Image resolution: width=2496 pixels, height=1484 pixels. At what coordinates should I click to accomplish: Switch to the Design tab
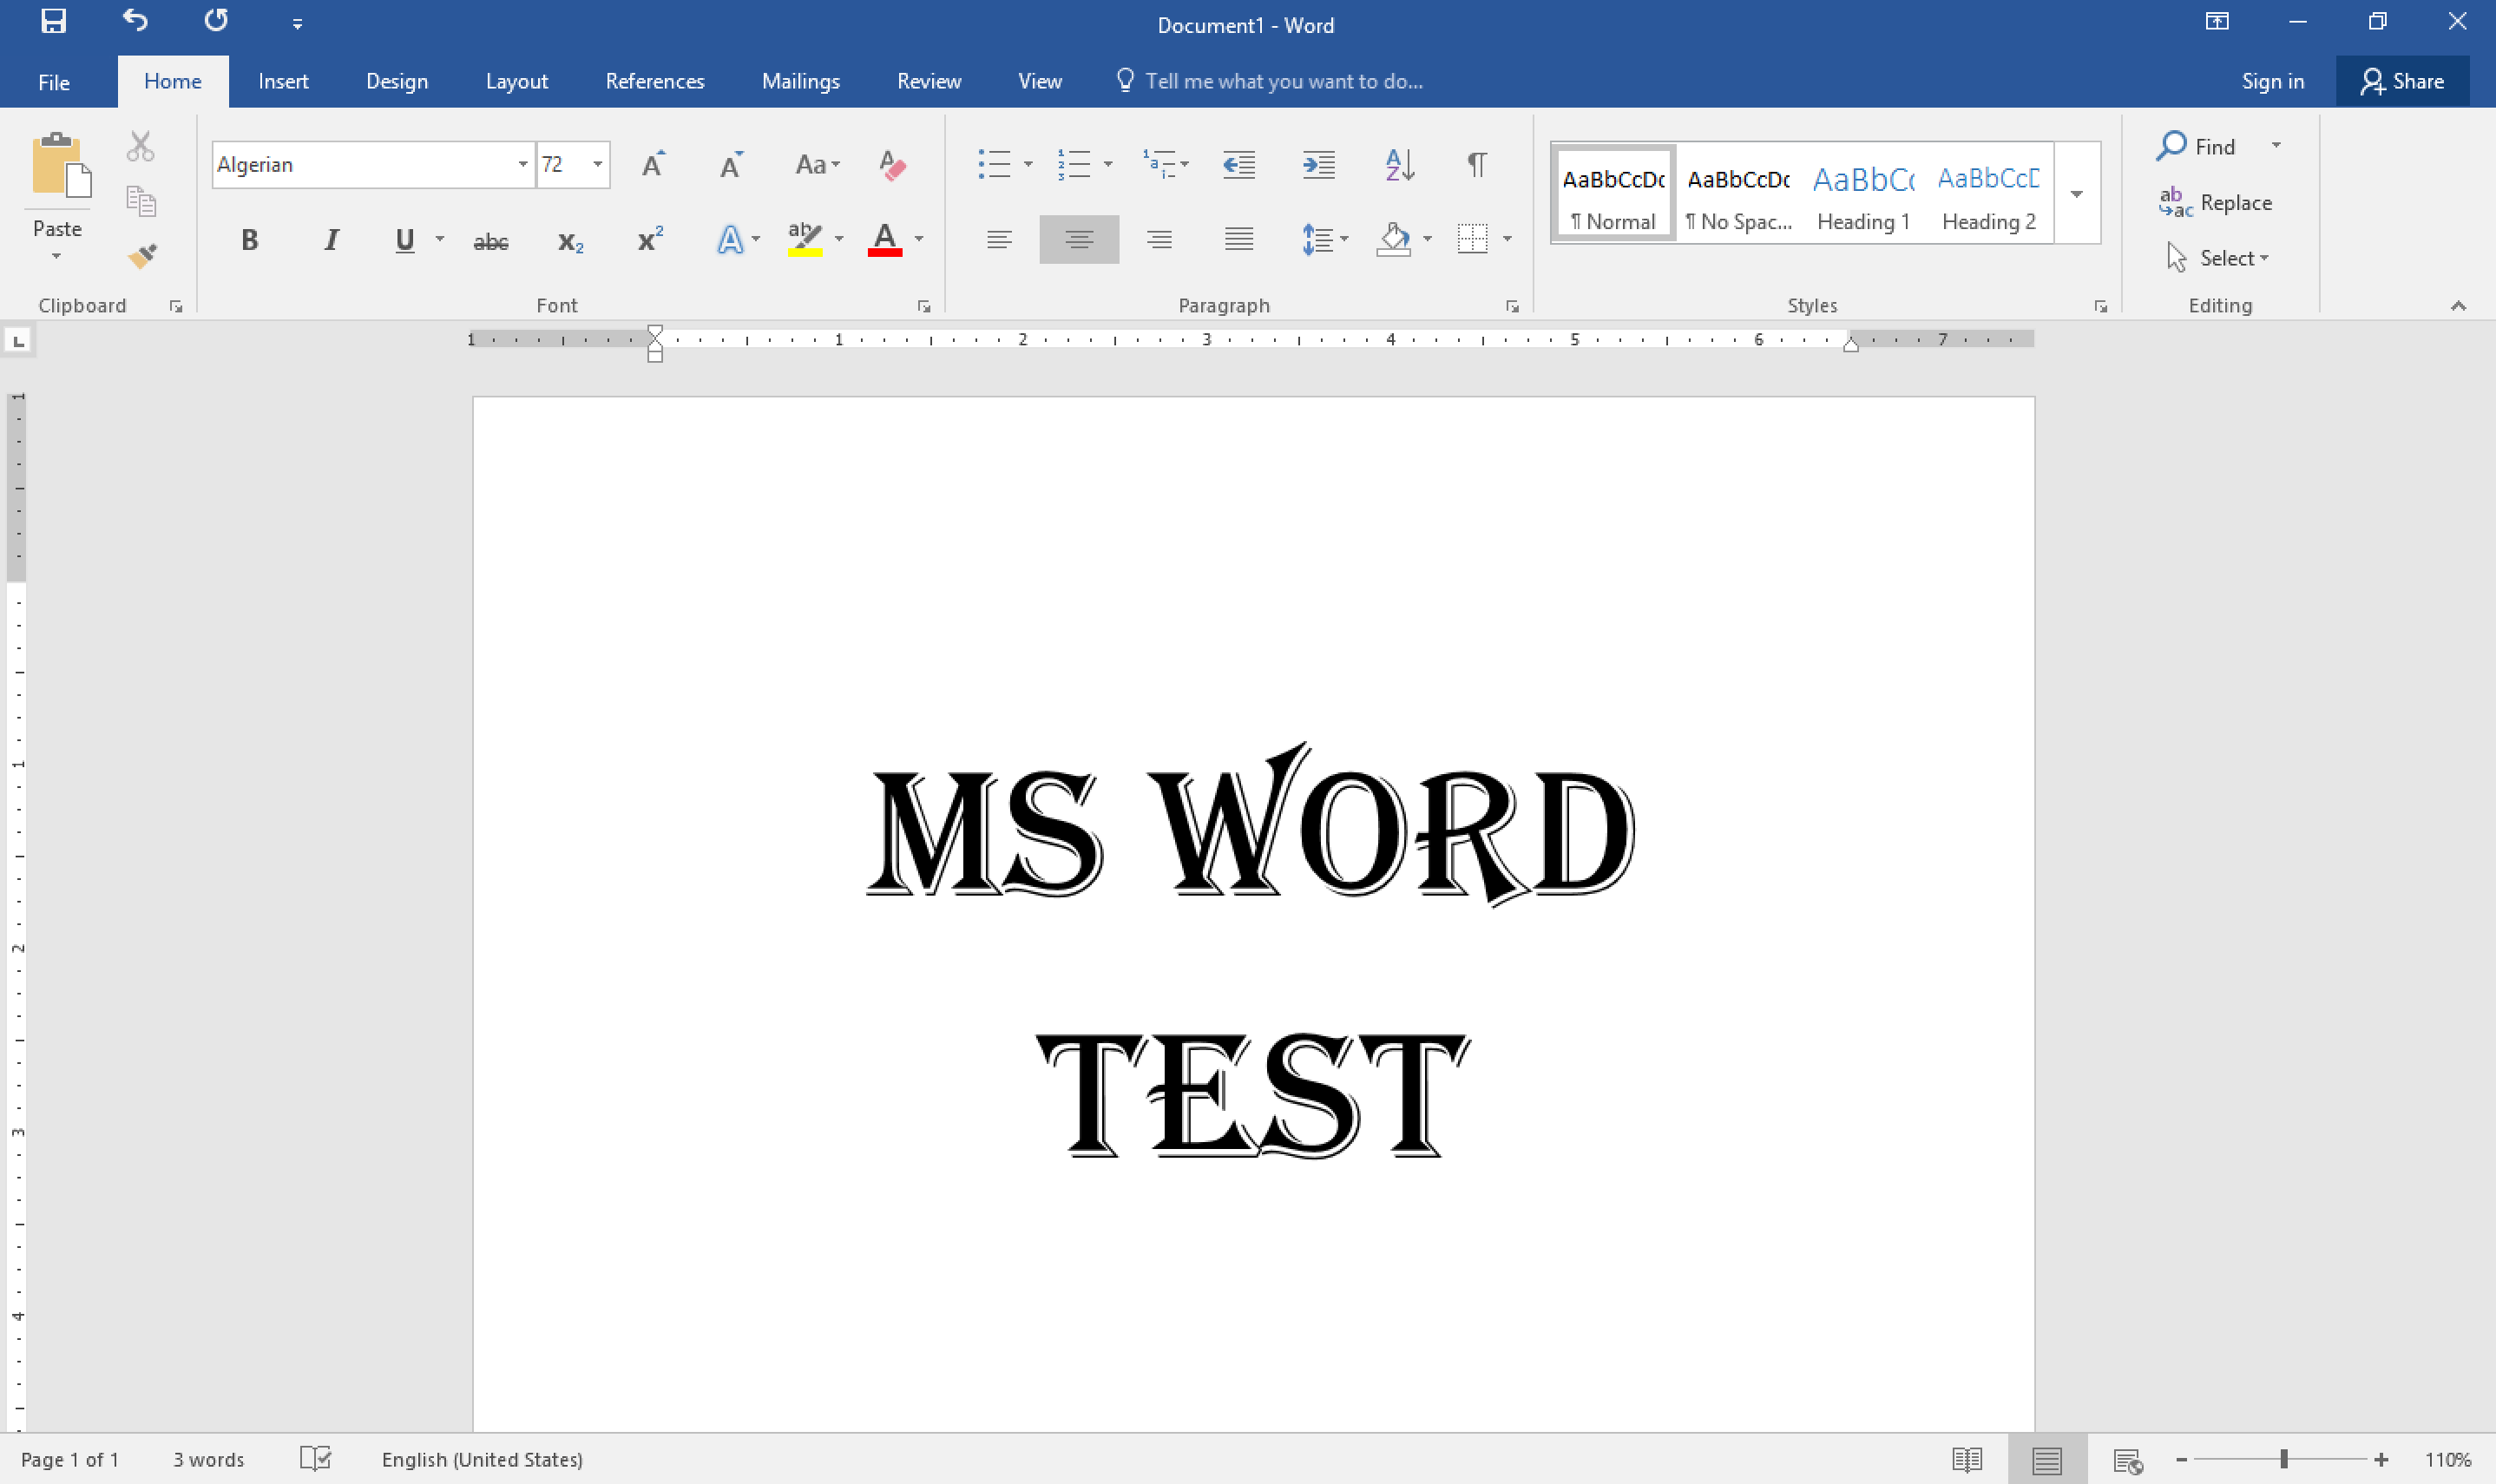coord(397,82)
